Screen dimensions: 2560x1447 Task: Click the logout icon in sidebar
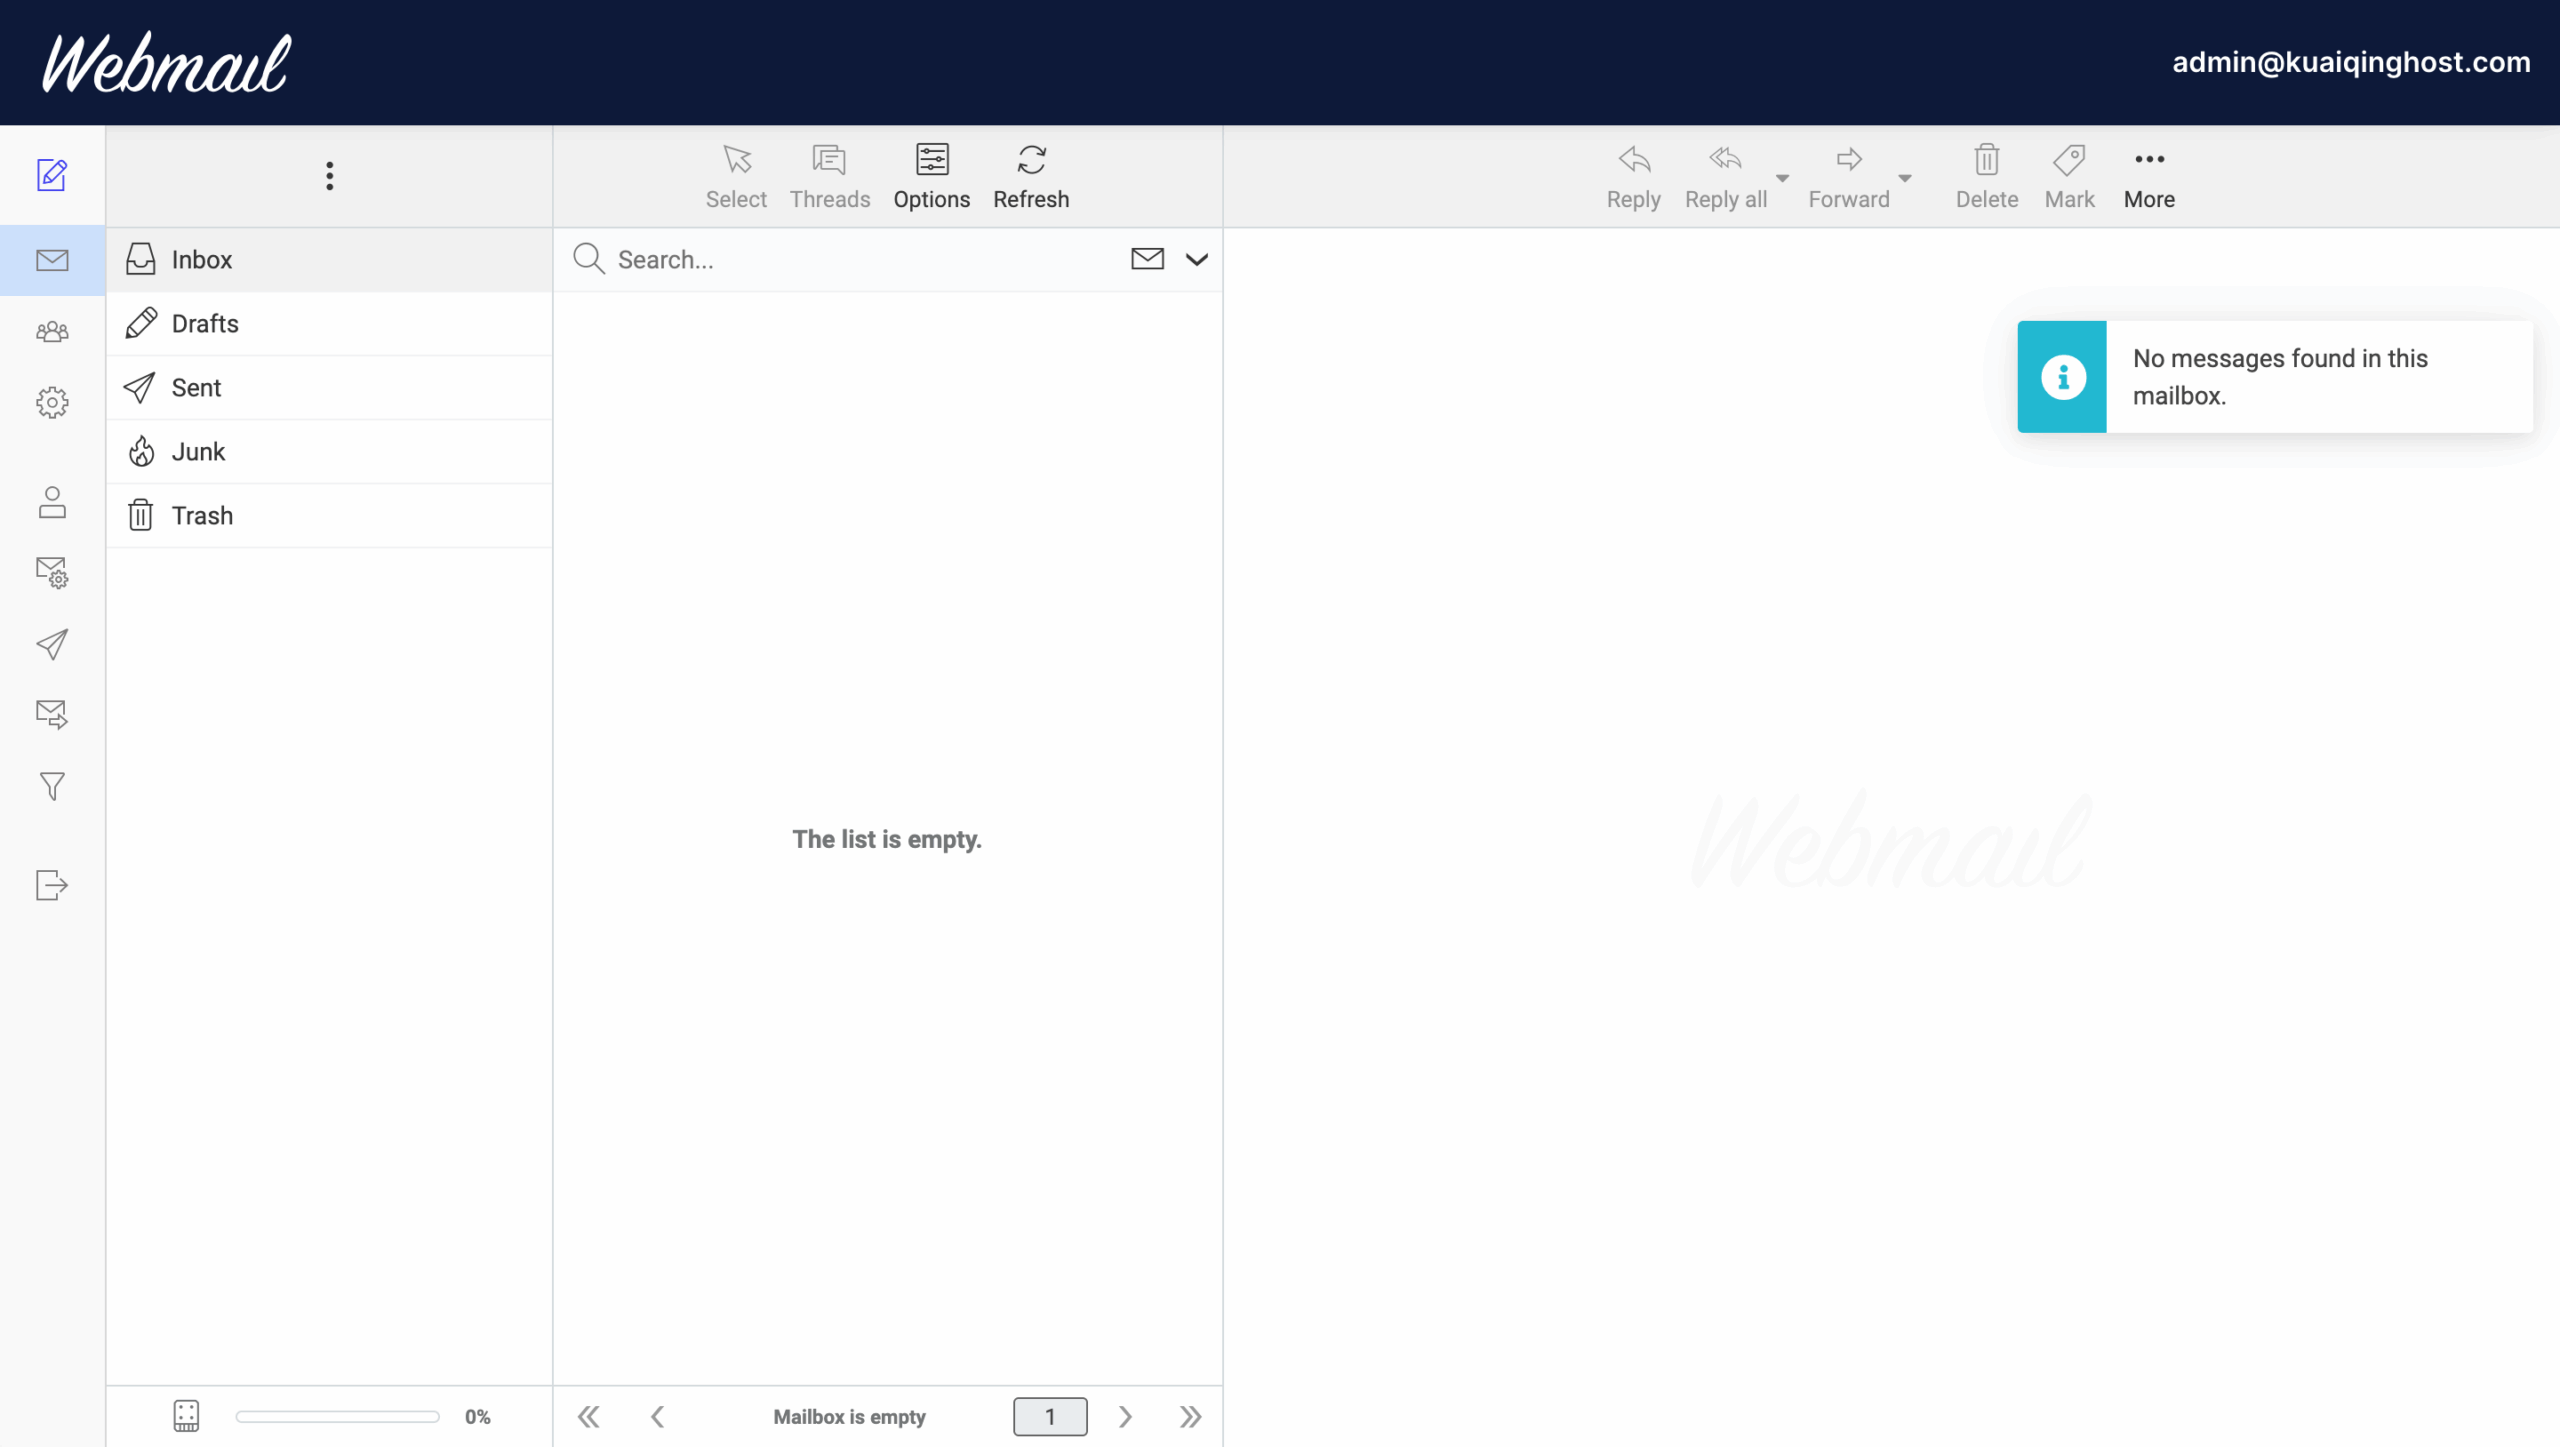pos(52,885)
